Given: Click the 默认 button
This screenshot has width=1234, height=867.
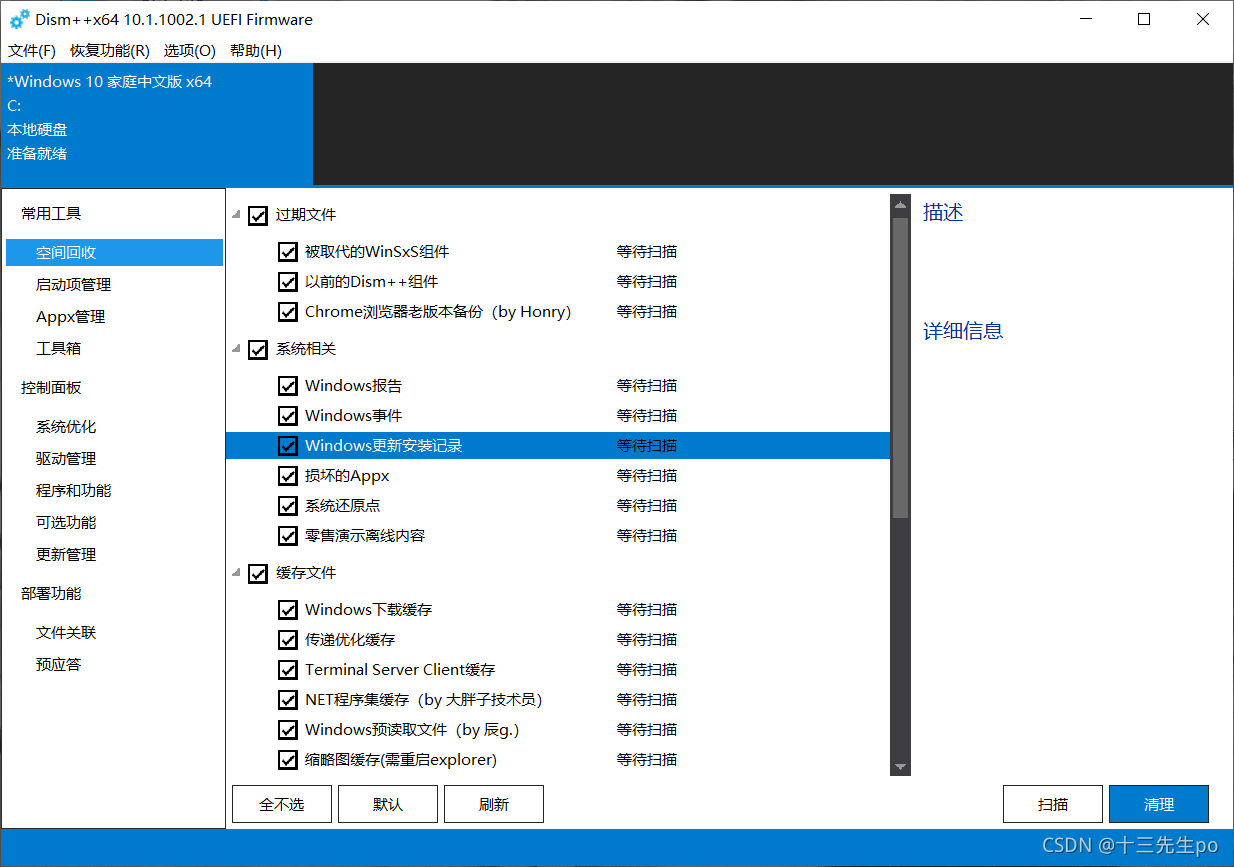Looking at the screenshot, I should coord(388,804).
